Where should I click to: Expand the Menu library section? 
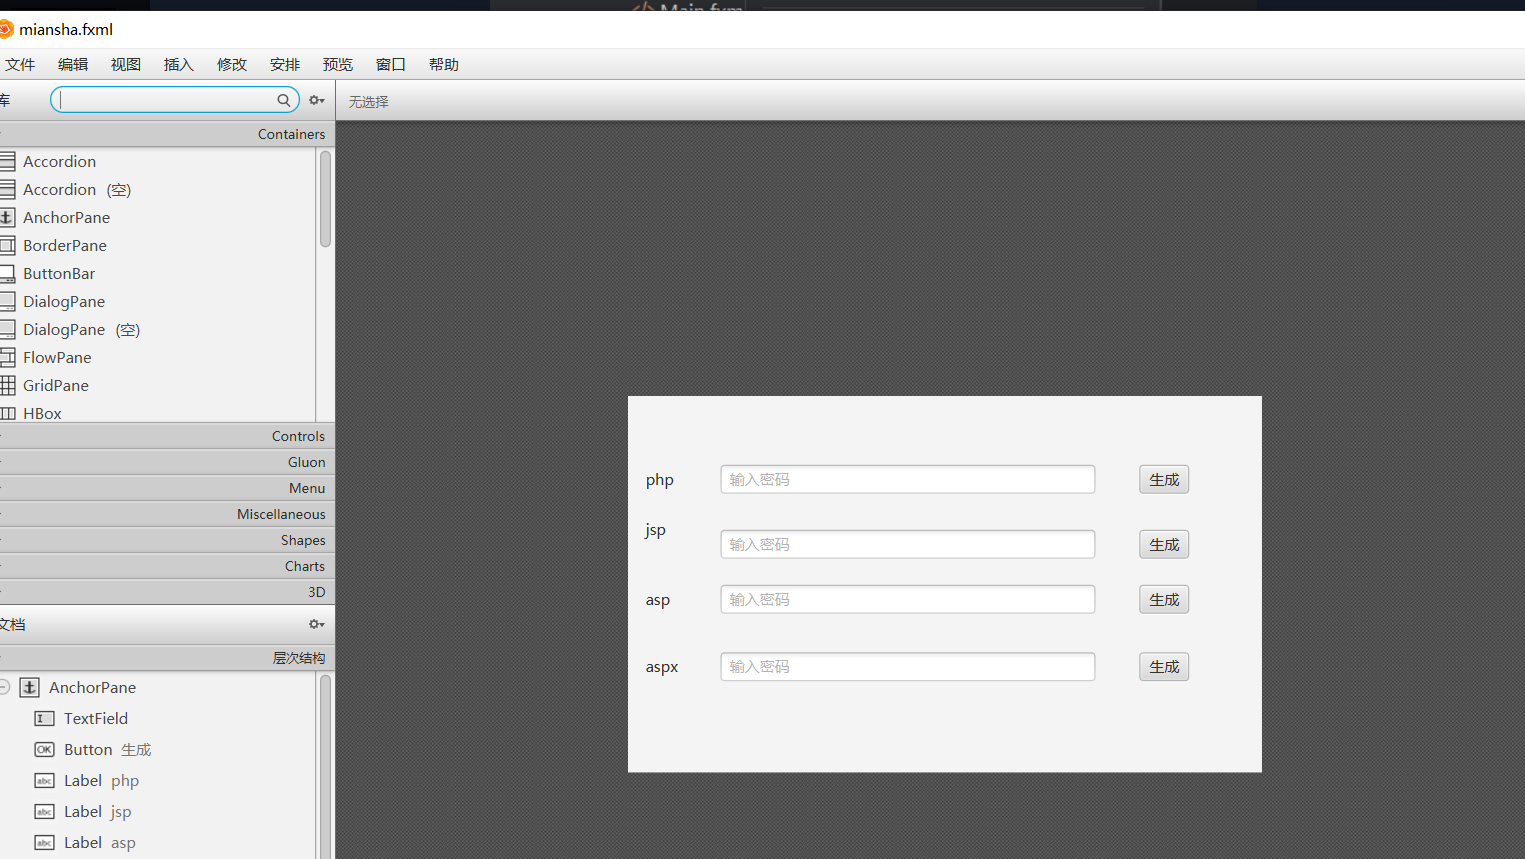coord(167,488)
